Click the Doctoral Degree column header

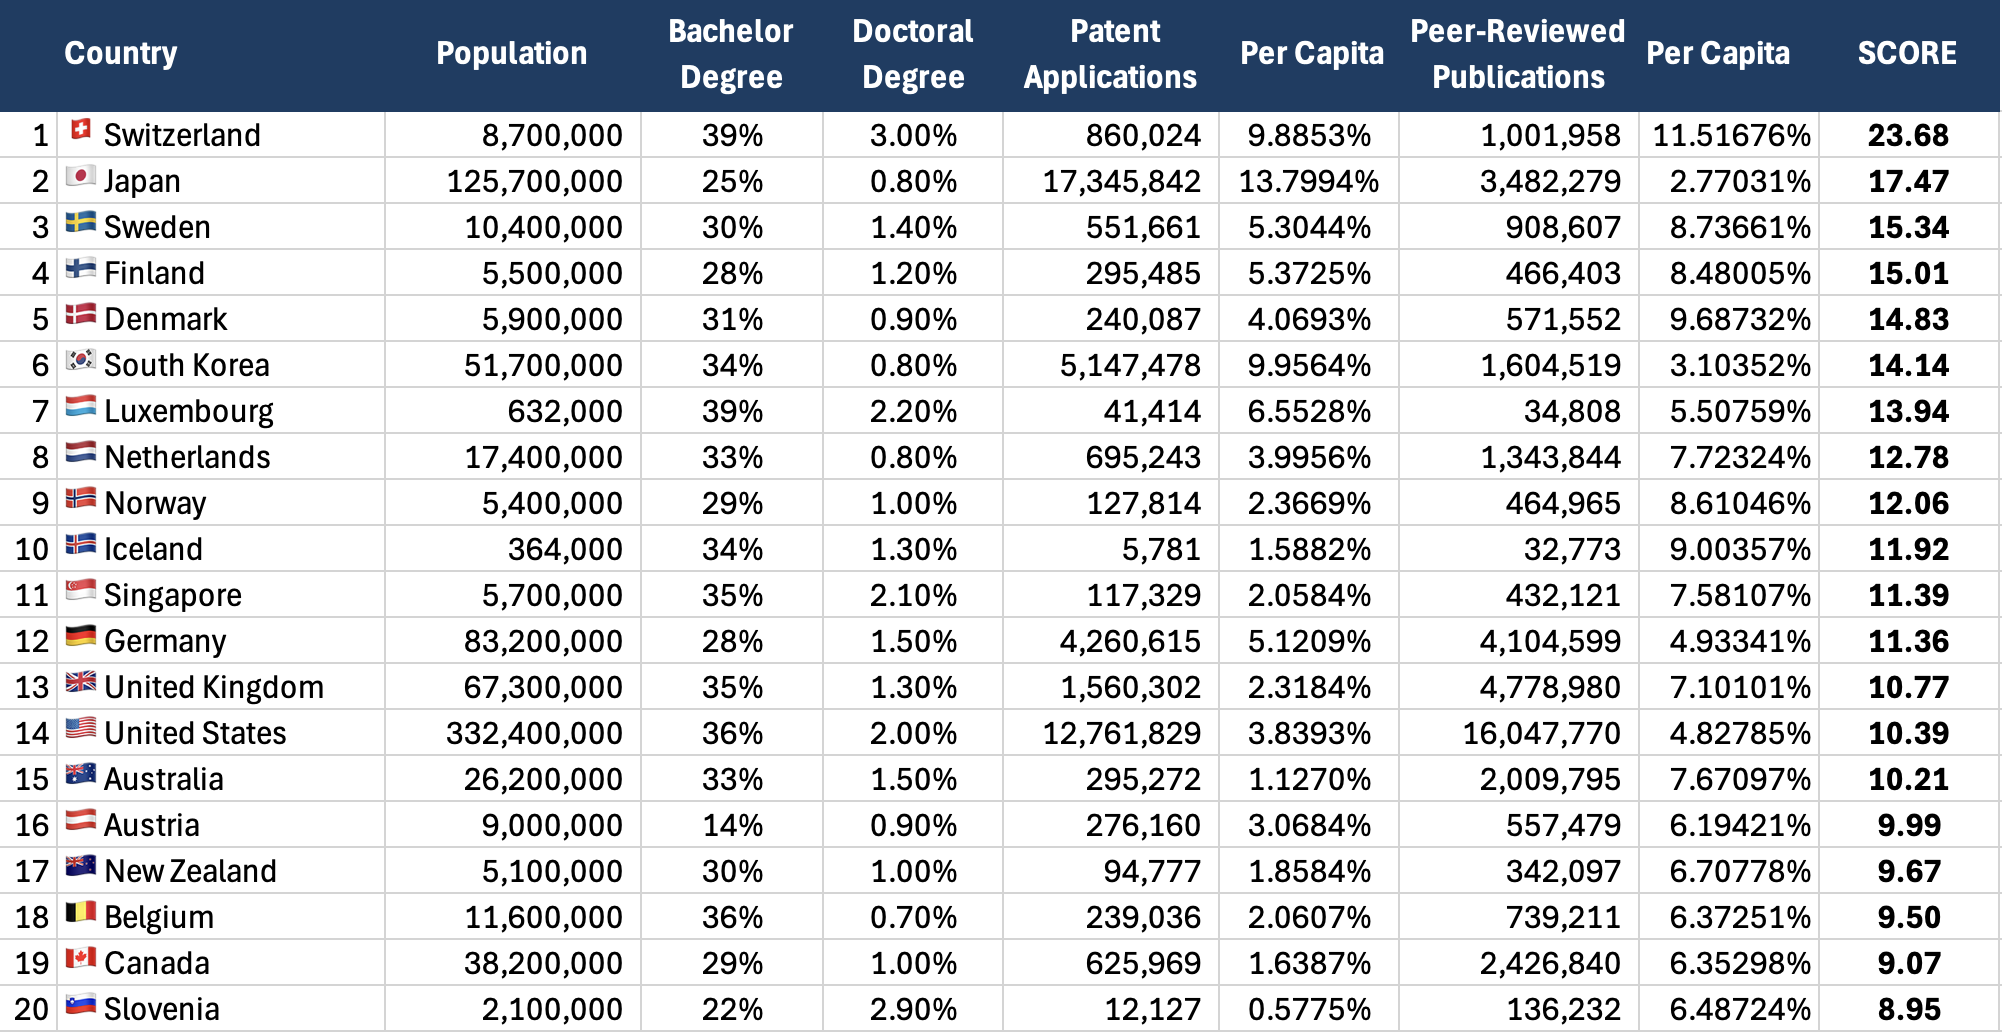point(913,54)
